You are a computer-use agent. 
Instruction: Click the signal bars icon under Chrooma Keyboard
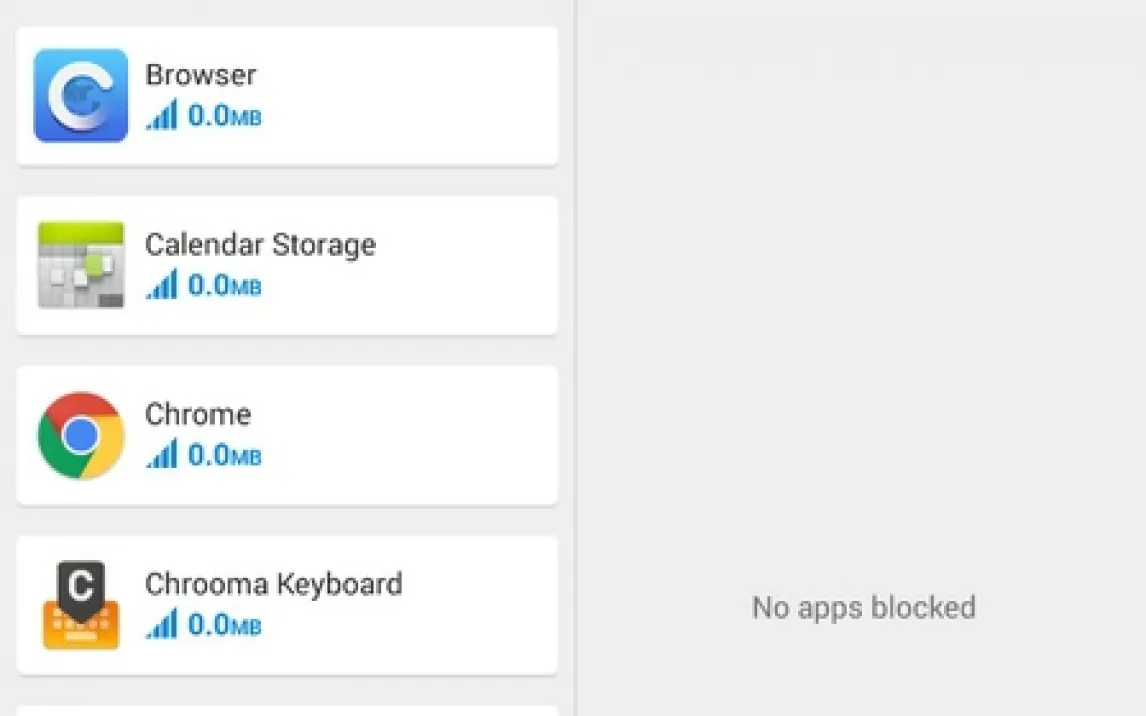tap(162, 626)
